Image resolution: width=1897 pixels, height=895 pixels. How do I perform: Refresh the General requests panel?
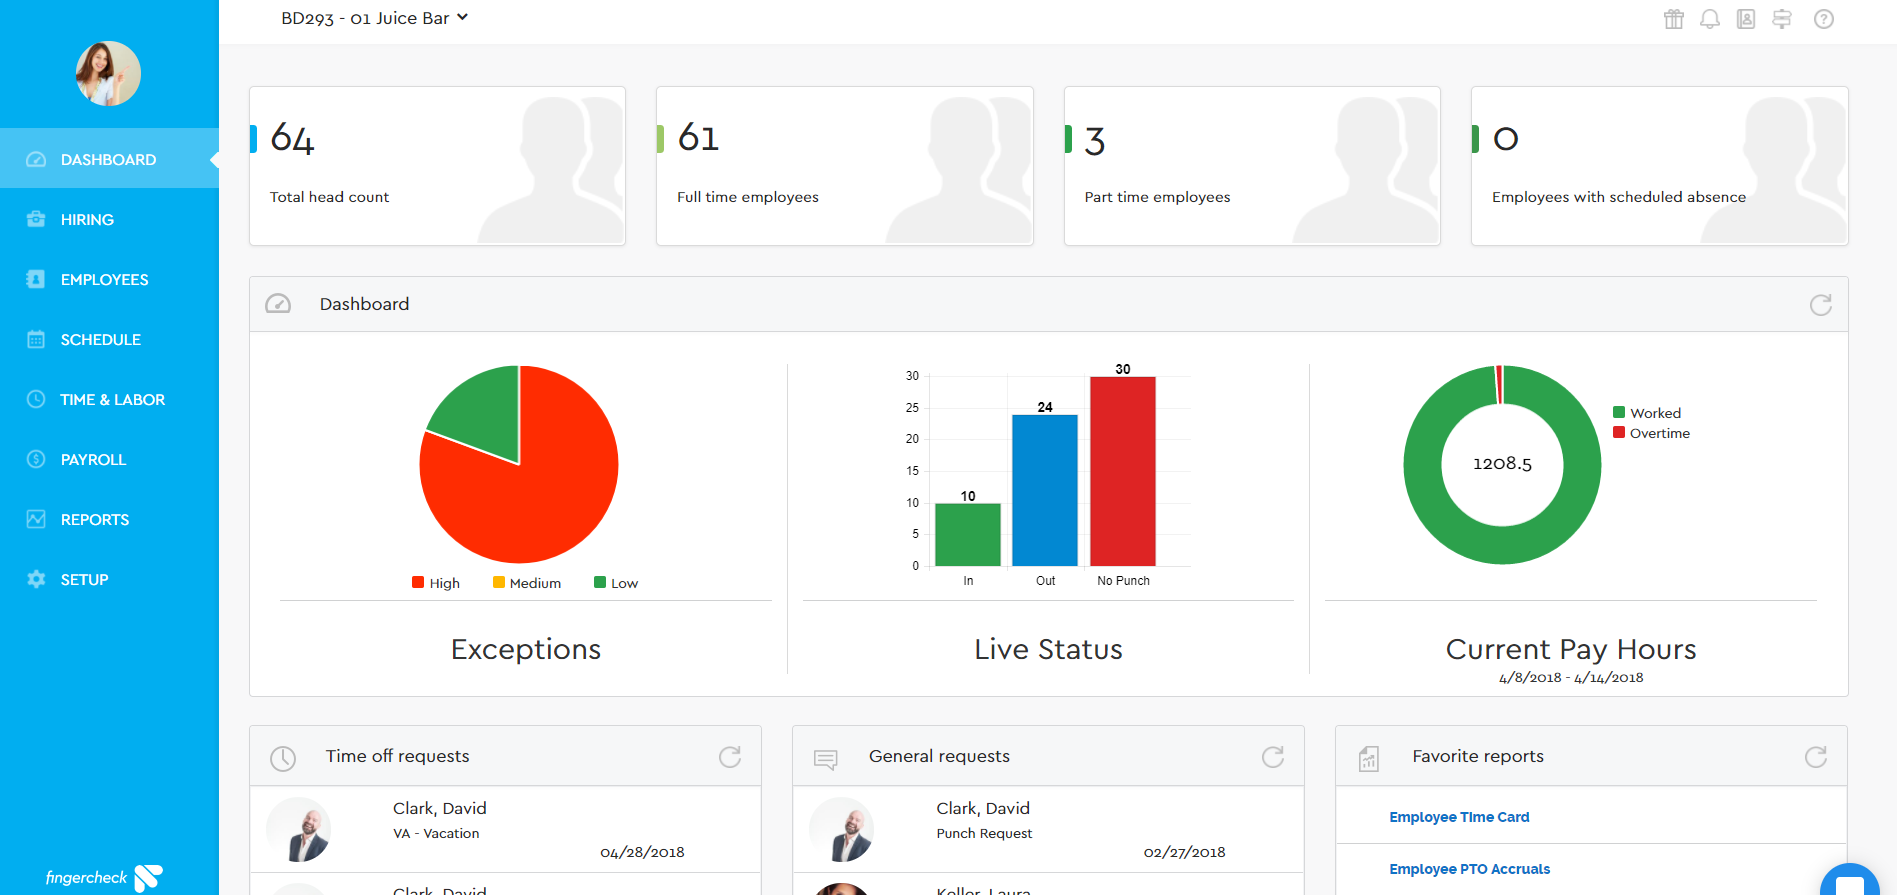click(1273, 757)
